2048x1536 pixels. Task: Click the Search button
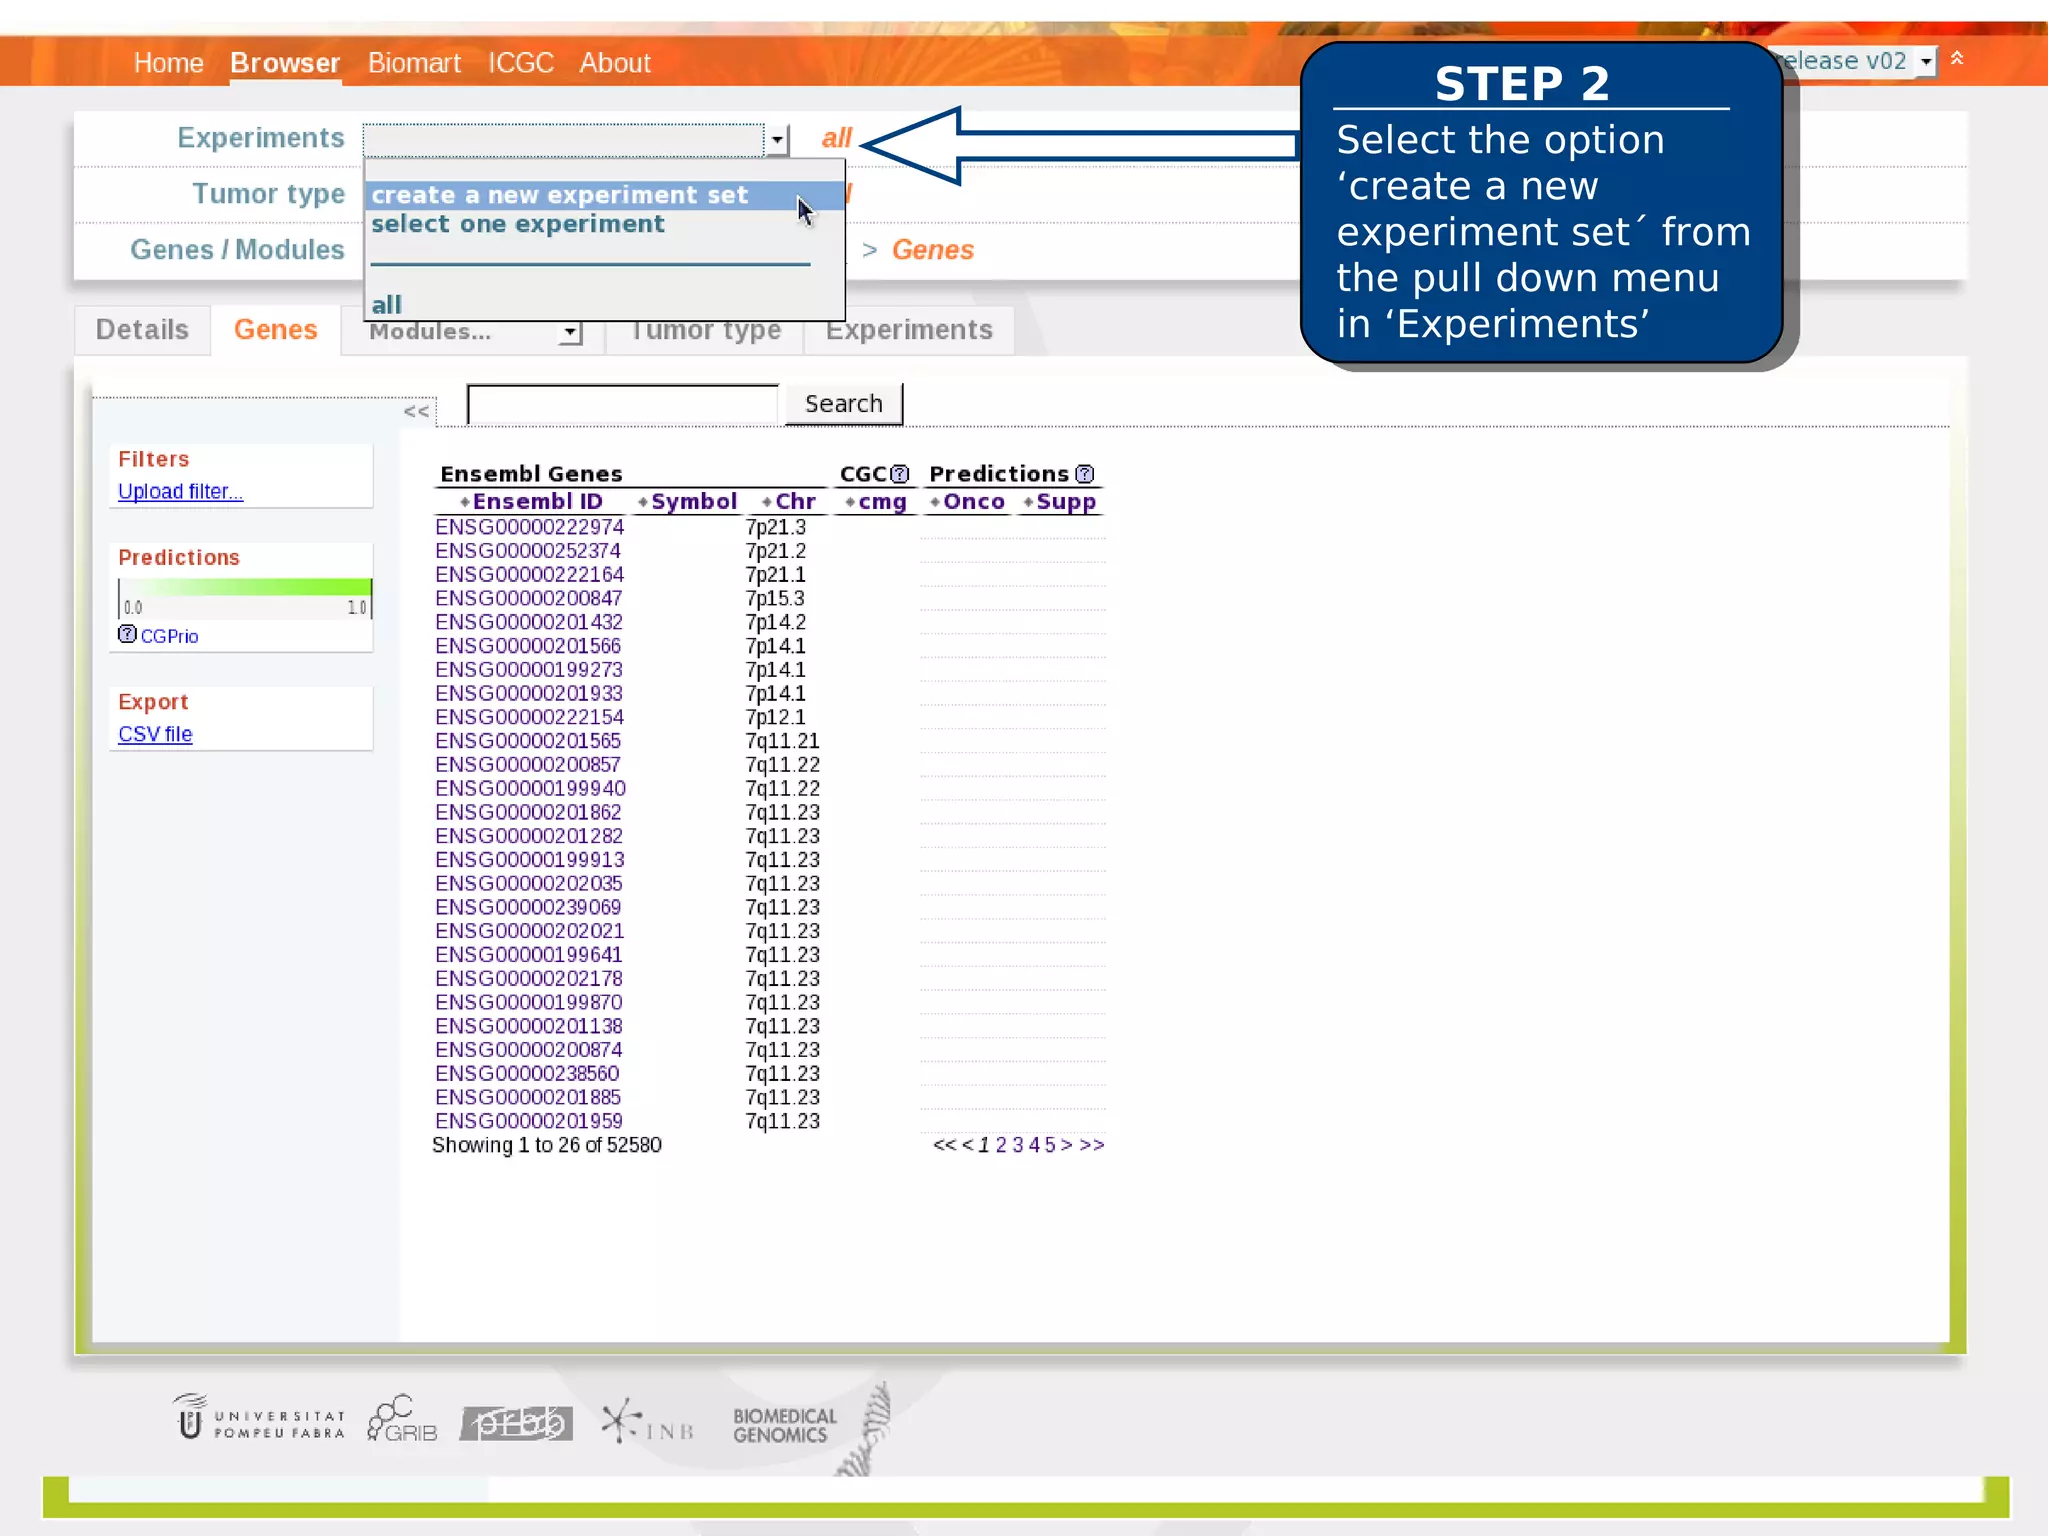(x=844, y=404)
